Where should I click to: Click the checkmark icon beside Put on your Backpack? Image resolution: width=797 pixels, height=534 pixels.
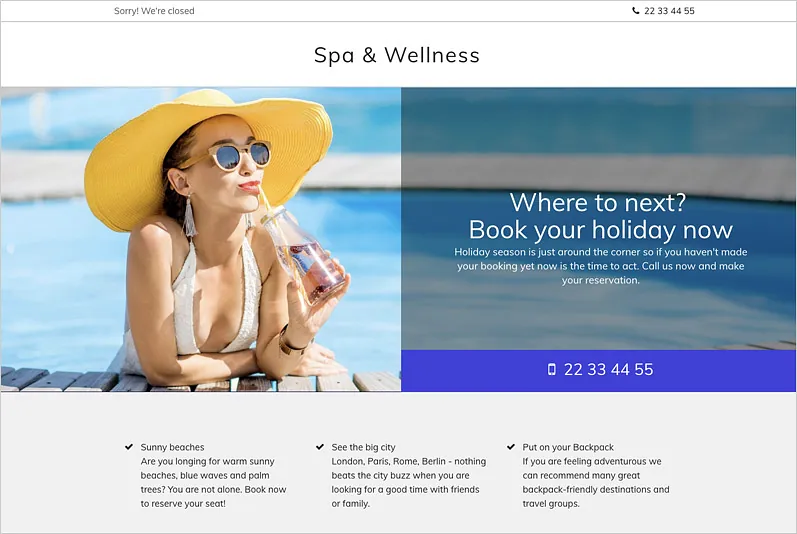511,447
